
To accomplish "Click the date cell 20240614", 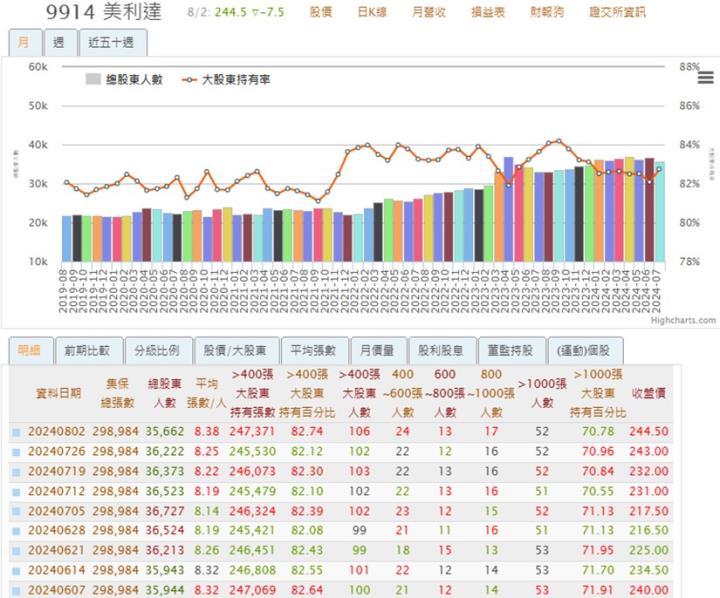I will click(x=56, y=570).
